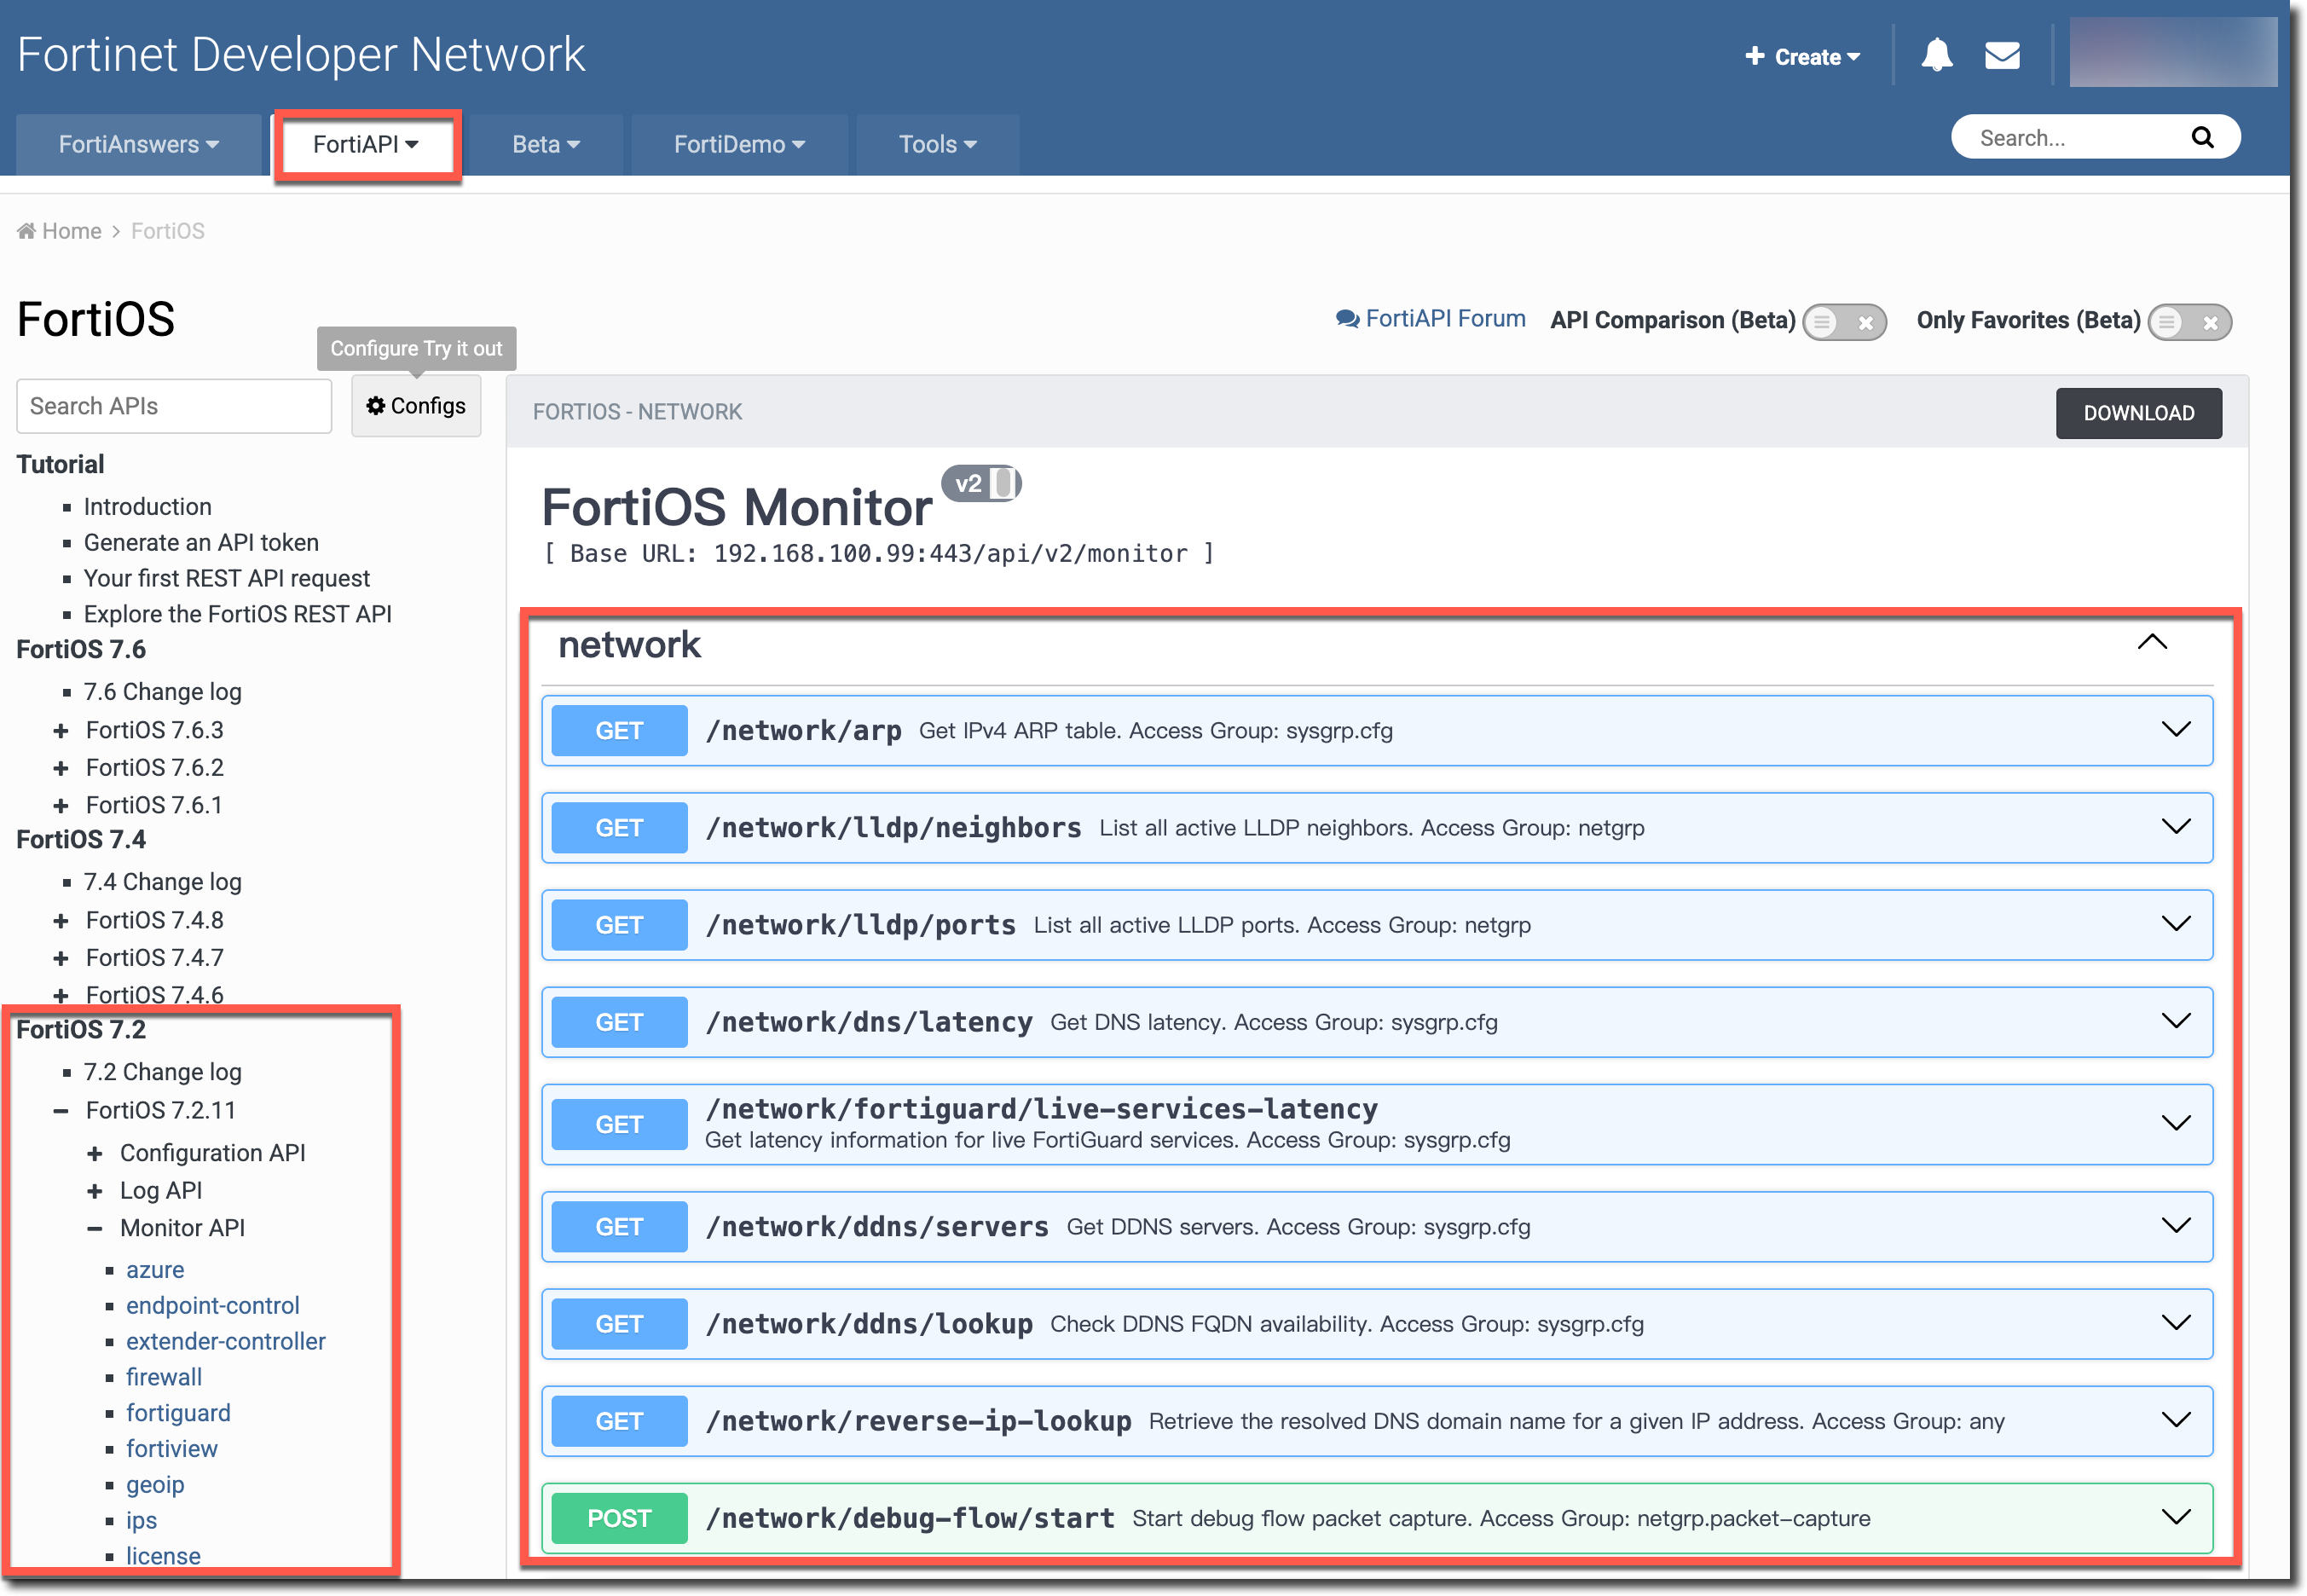Open the Introduction tutorial
Image resolution: width=2307 pixels, height=1596 pixels.
tap(148, 507)
